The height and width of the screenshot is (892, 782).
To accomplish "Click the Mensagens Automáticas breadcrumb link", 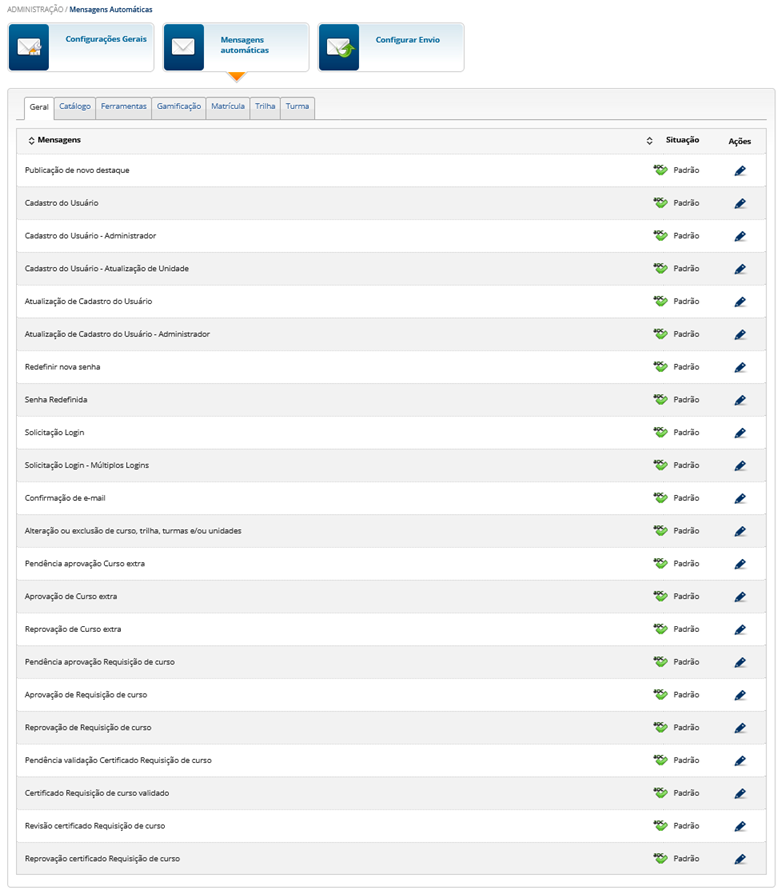I will tap(111, 9).
